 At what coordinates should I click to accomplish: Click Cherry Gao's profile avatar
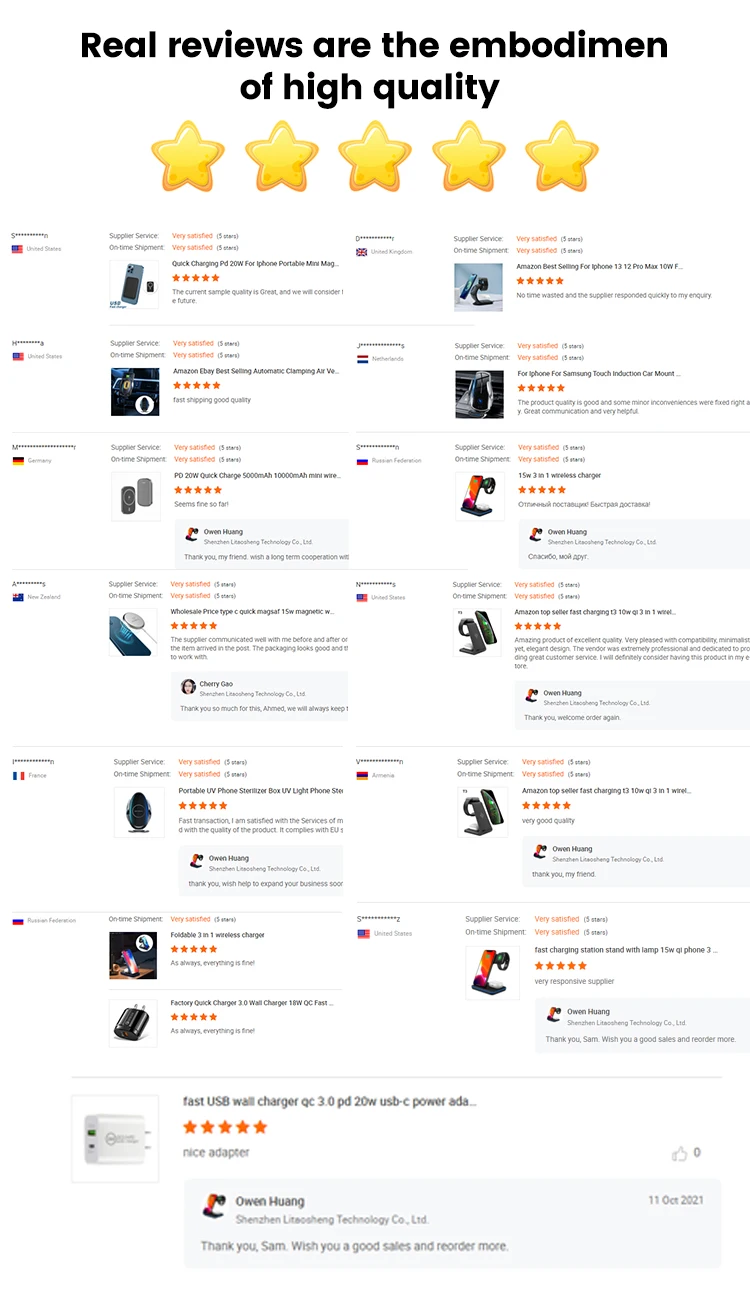click(188, 687)
